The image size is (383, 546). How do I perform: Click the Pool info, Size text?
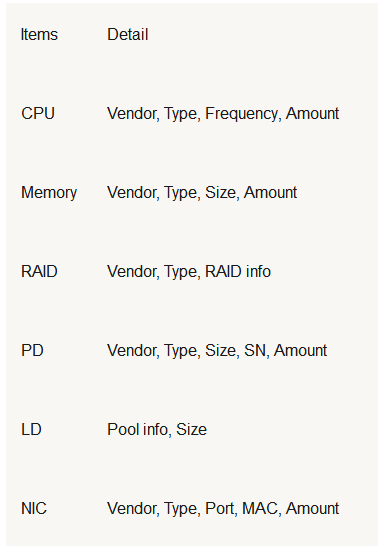point(157,430)
